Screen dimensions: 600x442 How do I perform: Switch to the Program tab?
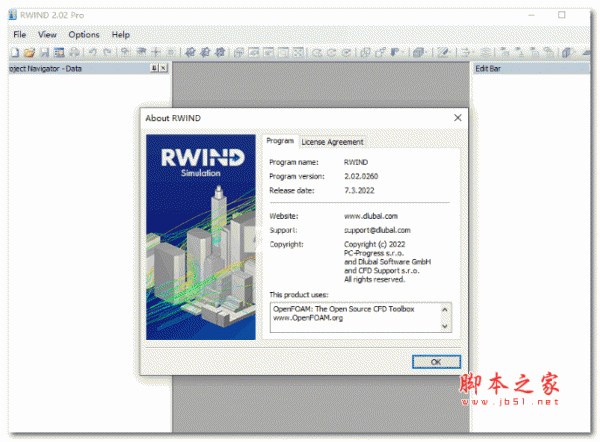click(x=280, y=141)
